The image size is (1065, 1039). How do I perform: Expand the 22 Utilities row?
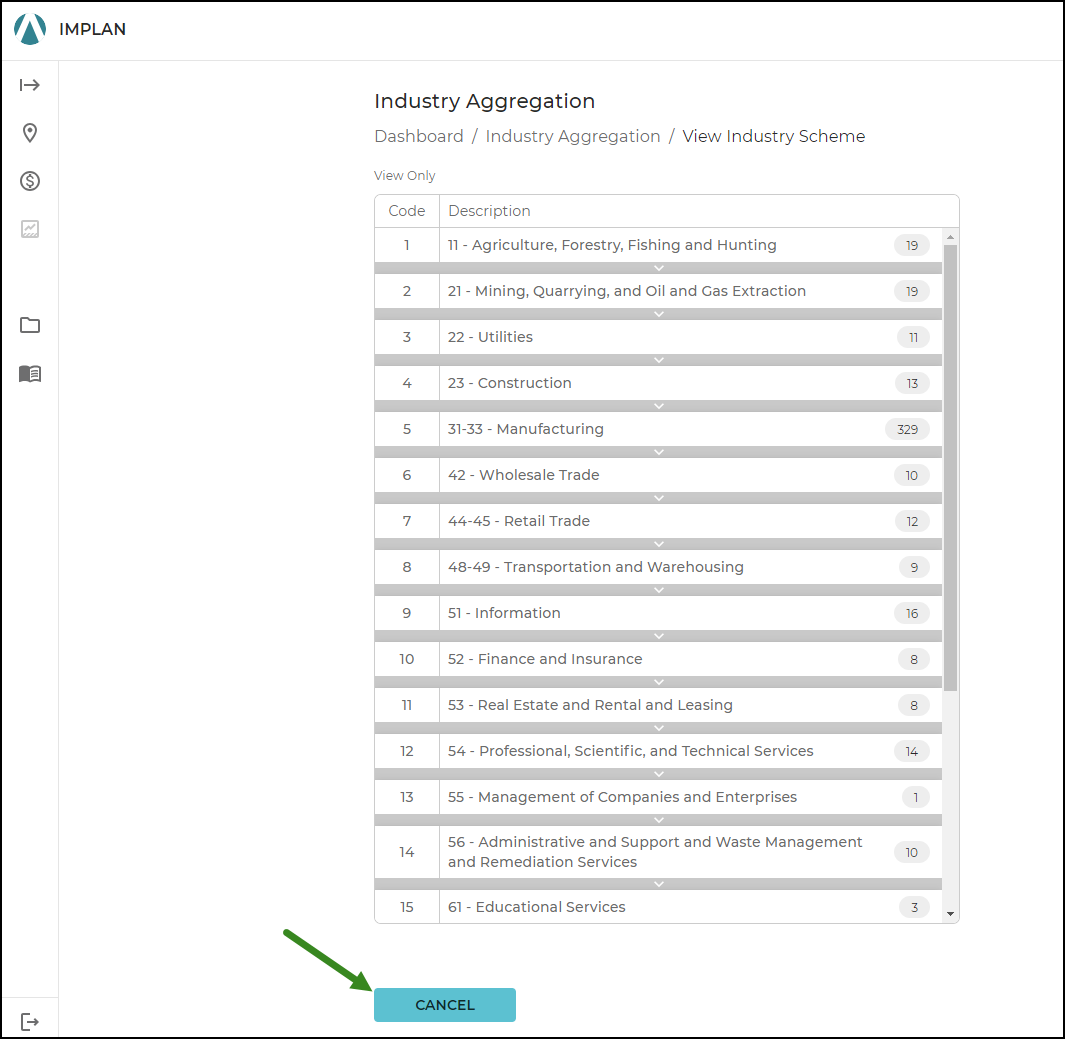[658, 360]
